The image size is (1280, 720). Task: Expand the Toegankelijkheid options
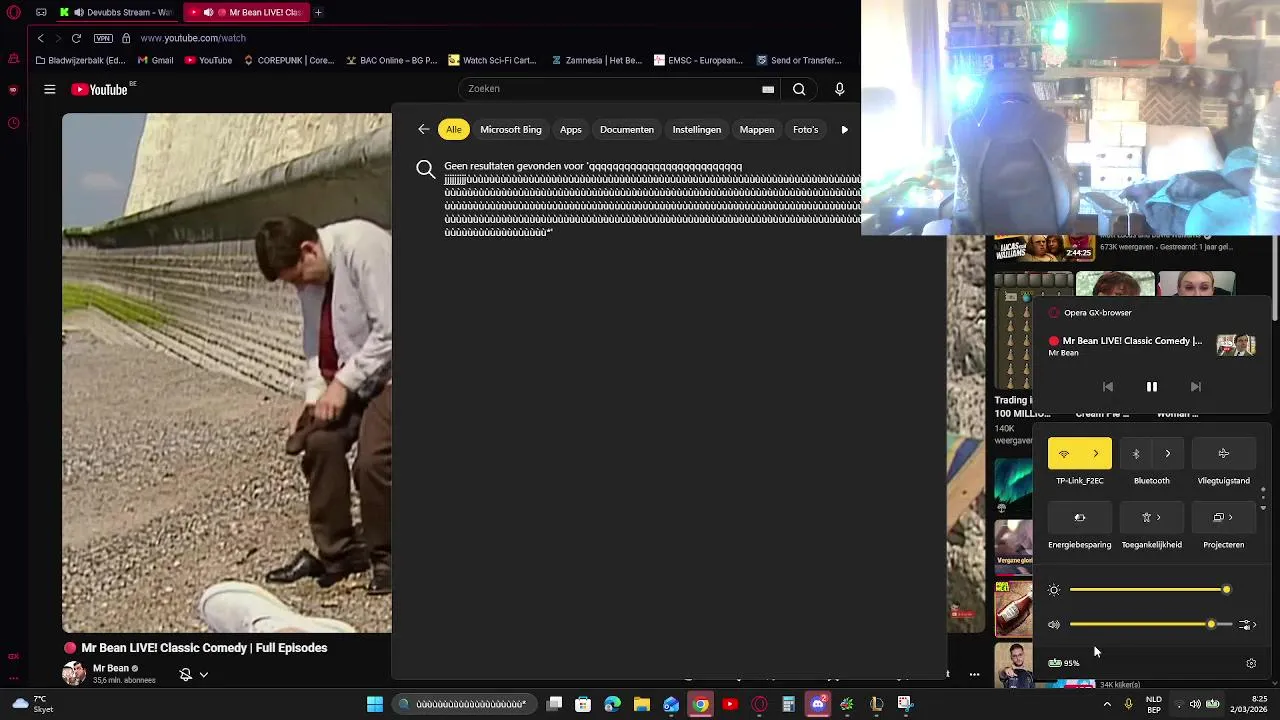point(1151,518)
